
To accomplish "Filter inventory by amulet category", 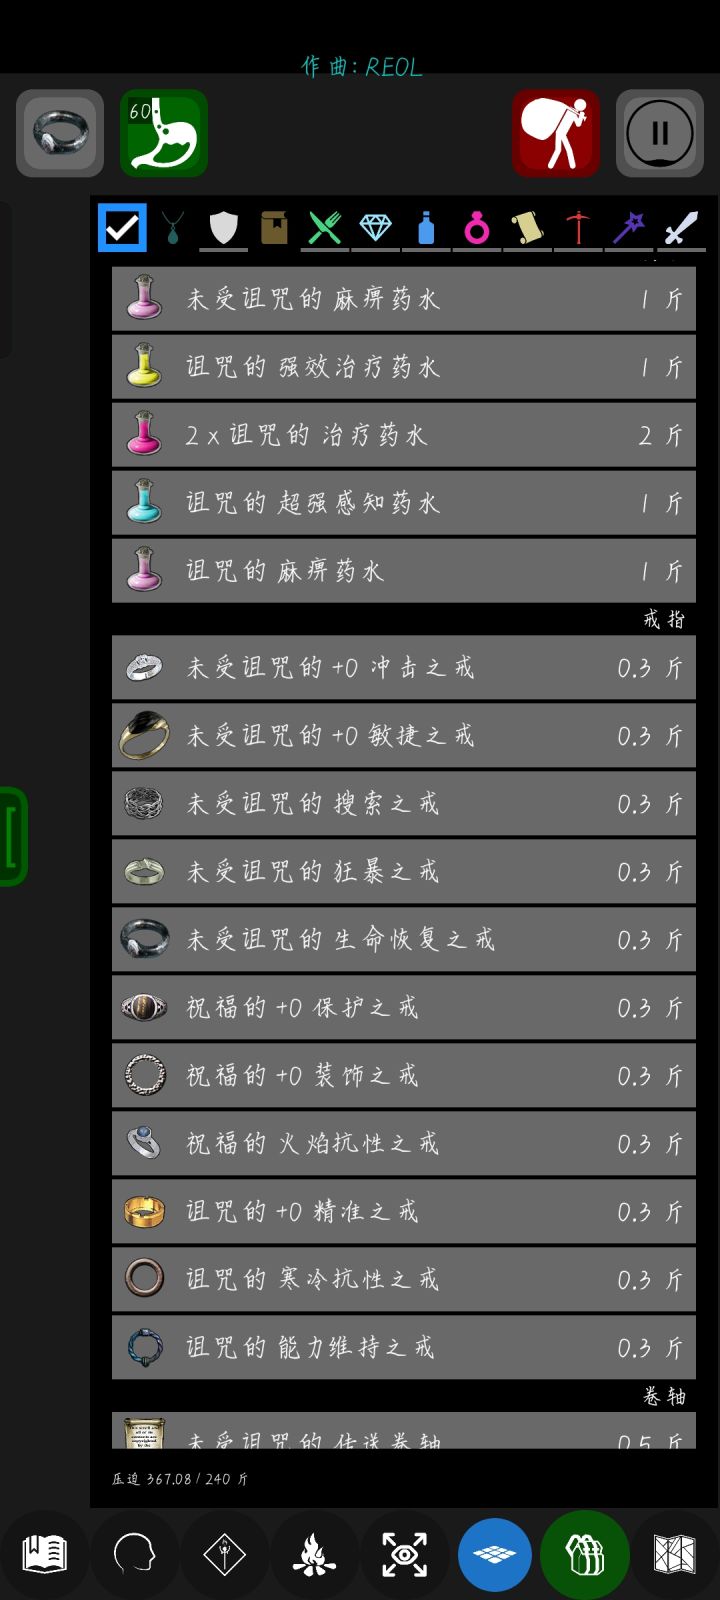I will tap(173, 228).
